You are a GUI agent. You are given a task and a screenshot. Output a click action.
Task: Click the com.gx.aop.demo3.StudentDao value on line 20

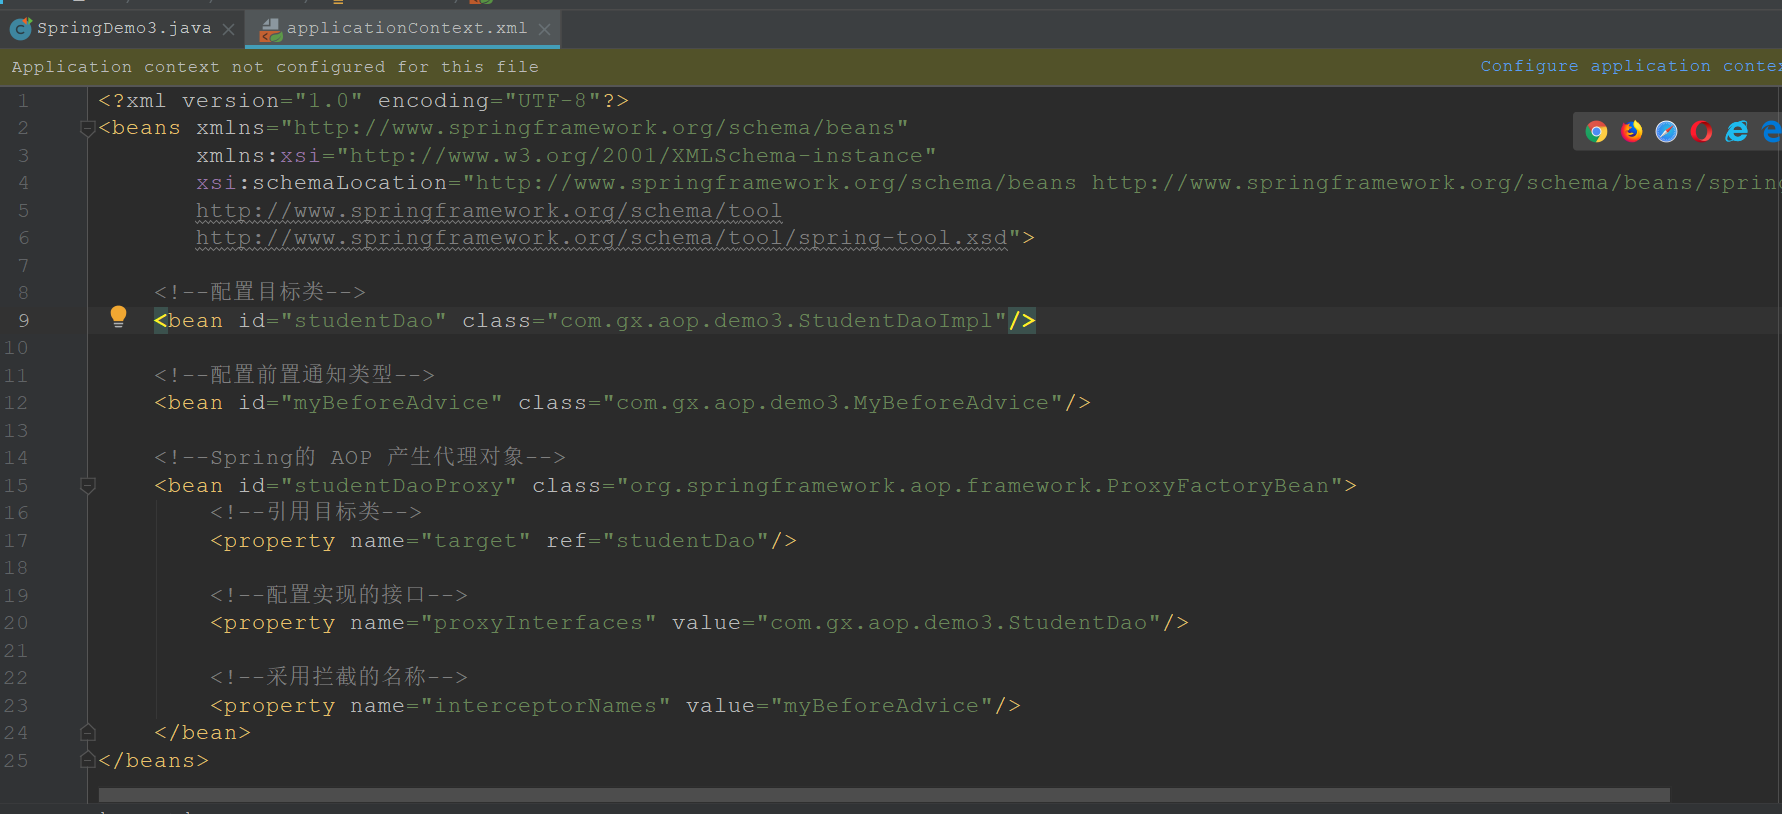(958, 623)
